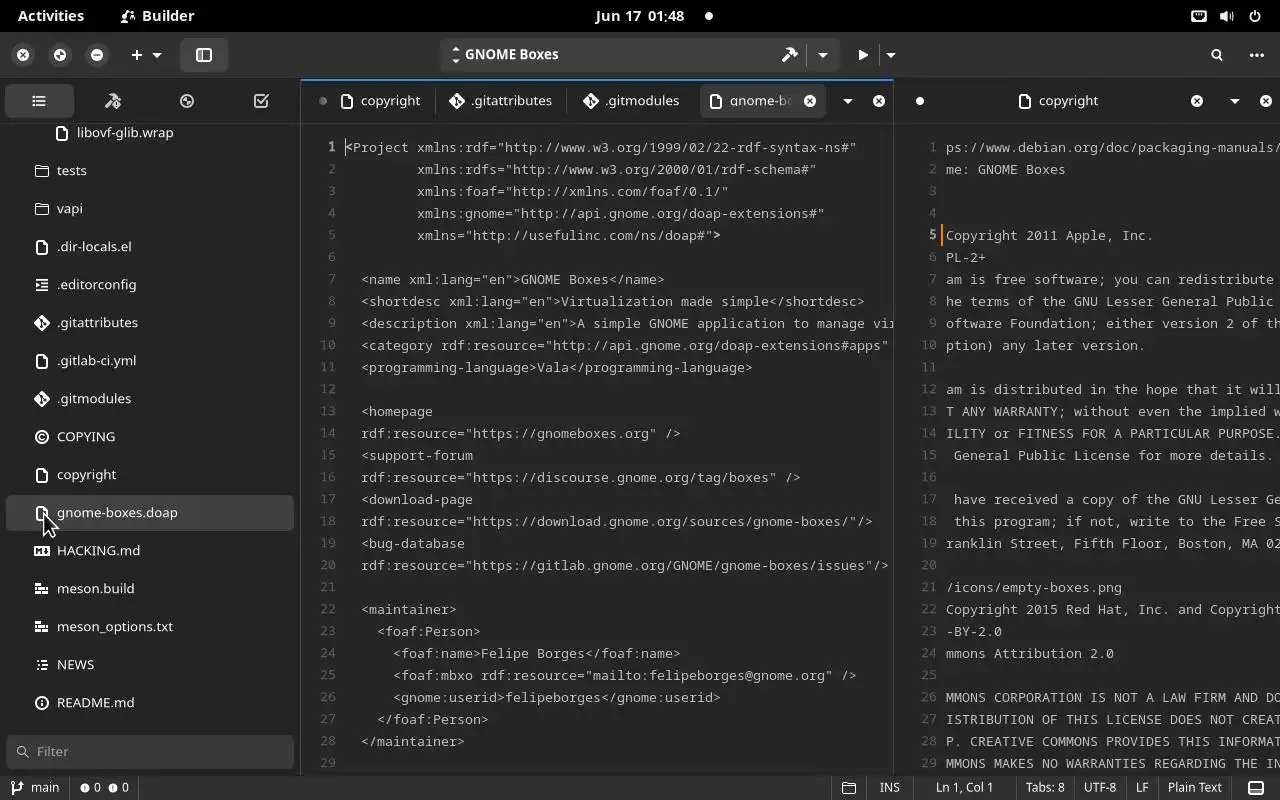Toggle the bottom panel icon in status bar
1280x800 pixels.
1257,788
